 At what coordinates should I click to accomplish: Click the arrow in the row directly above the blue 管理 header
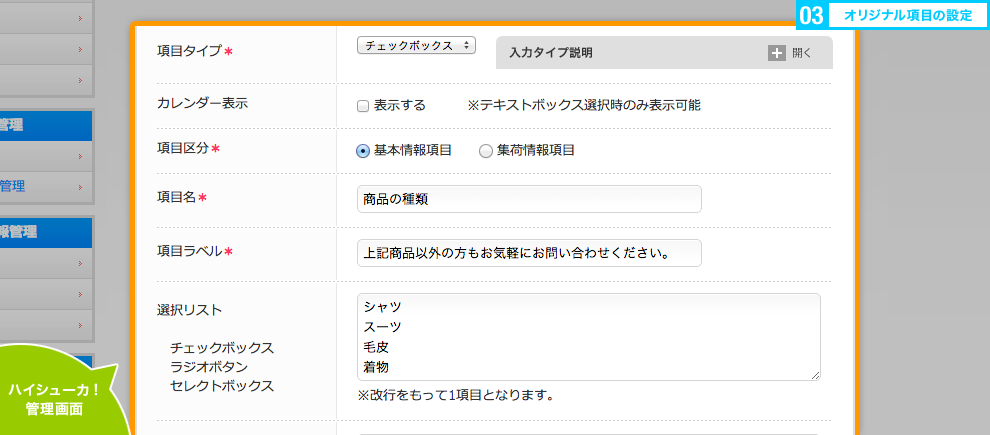(80, 80)
